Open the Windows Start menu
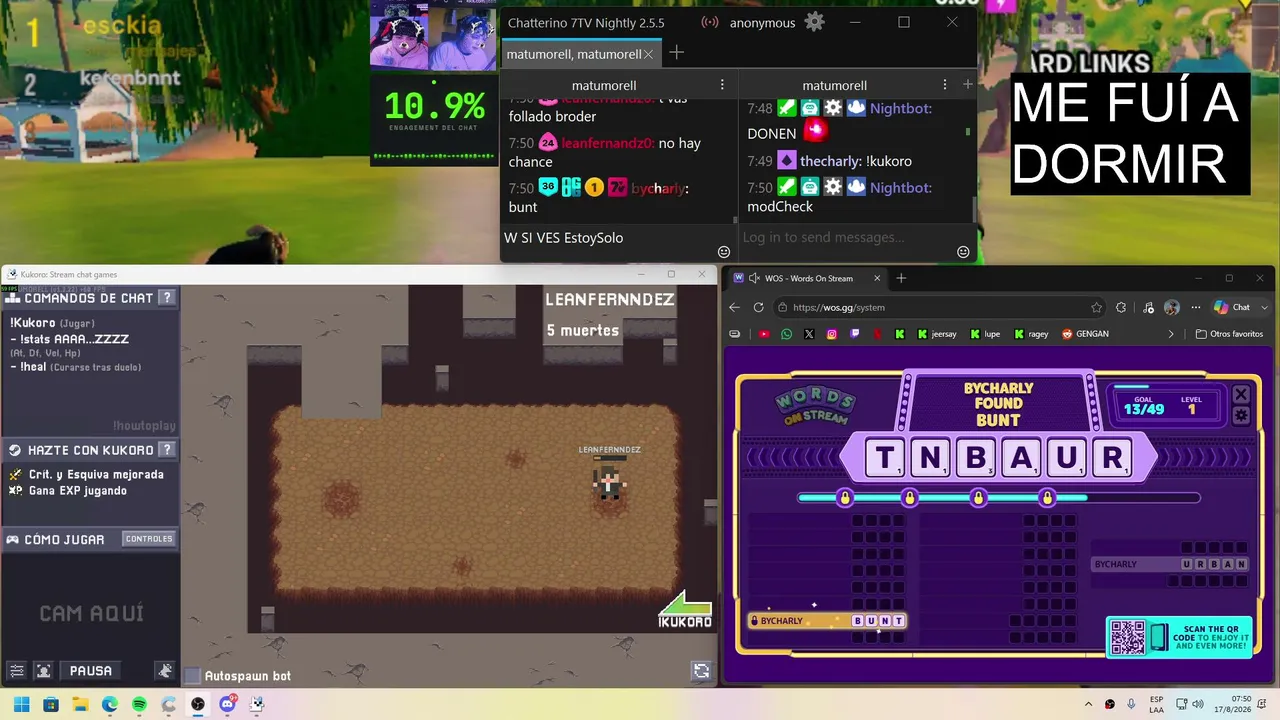 pyautogui.click(x=21, y=704)
